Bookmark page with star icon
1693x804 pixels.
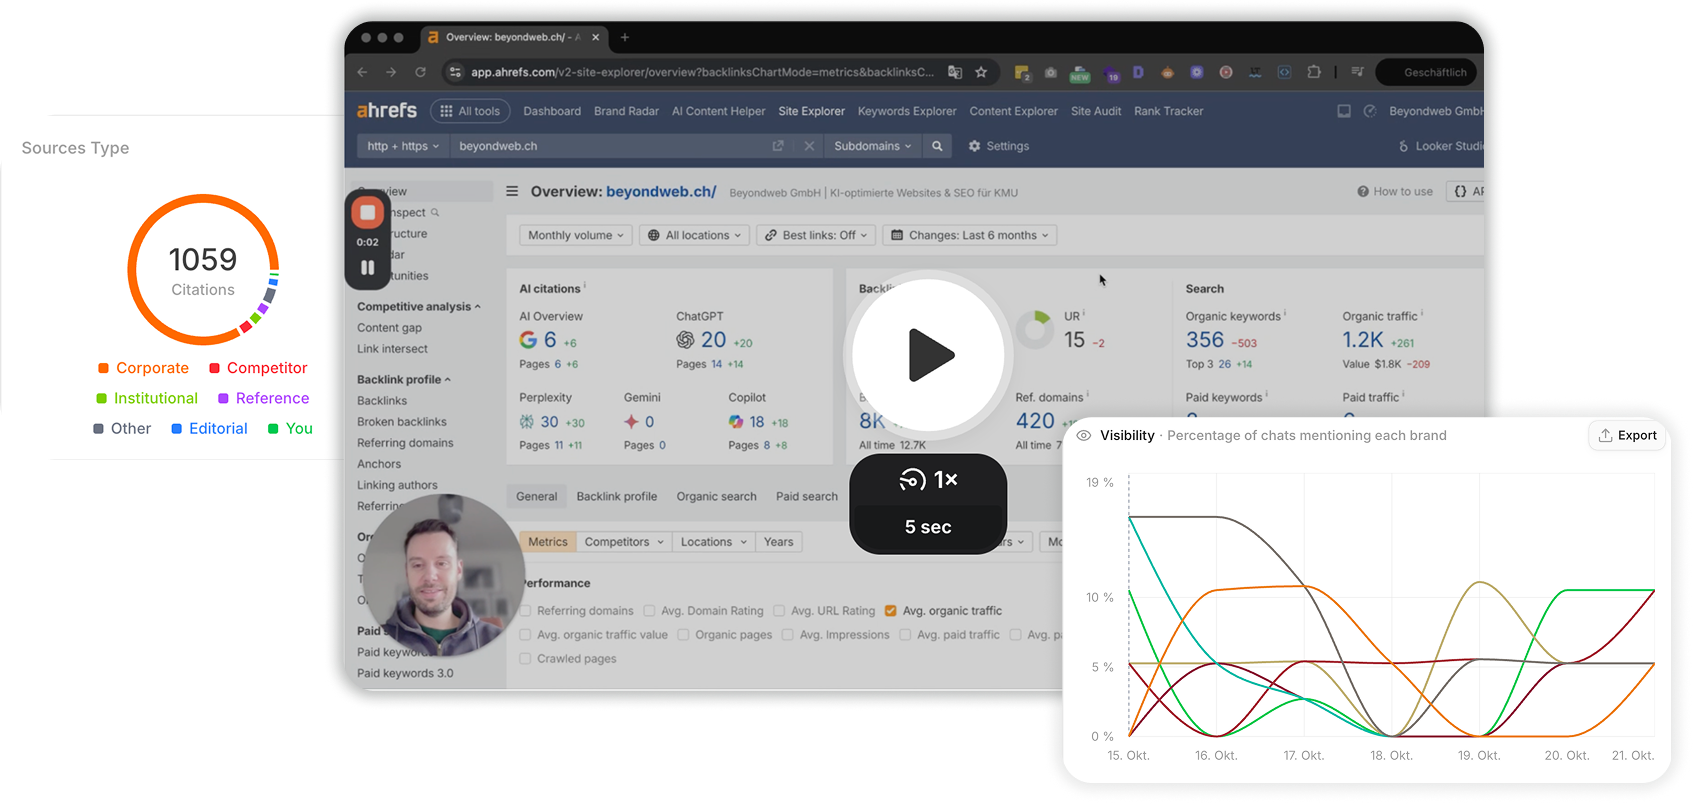(981, 72)
